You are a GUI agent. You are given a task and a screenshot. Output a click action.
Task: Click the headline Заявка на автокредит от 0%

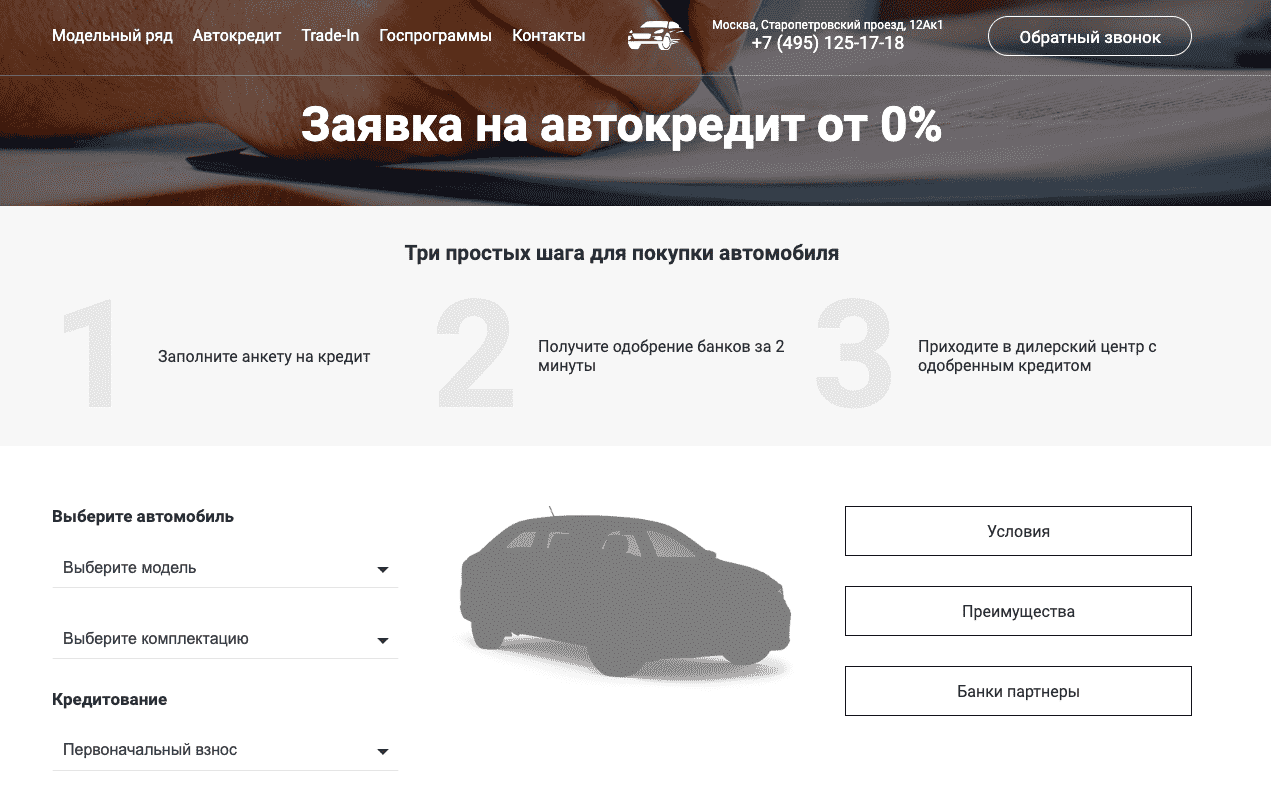click(x=622, y=126)
